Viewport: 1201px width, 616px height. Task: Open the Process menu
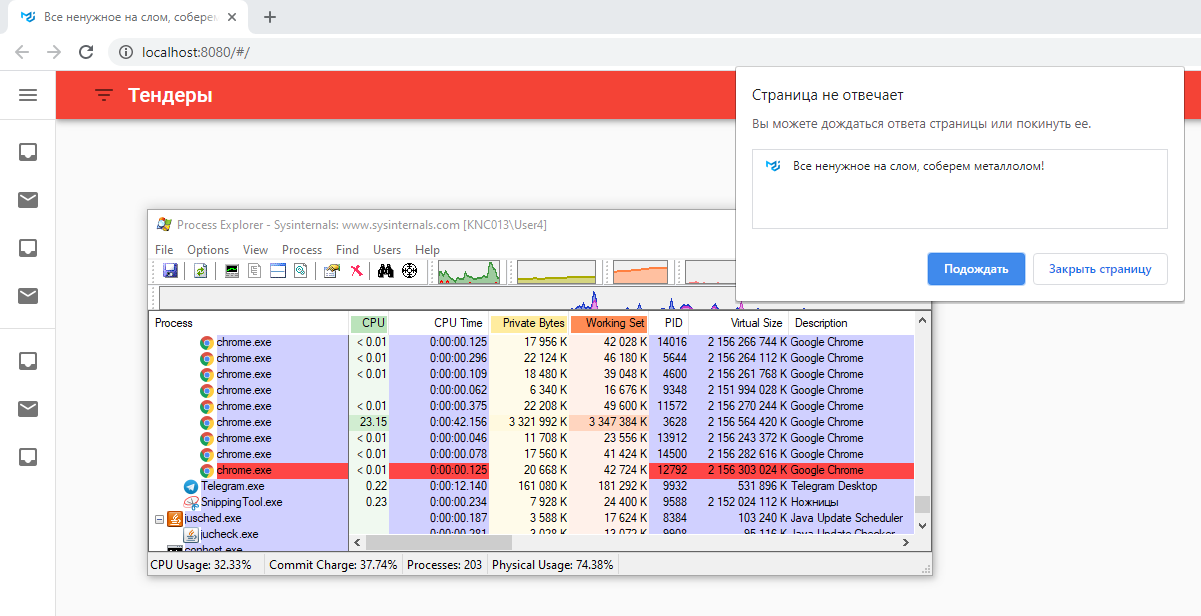[302, 250]
